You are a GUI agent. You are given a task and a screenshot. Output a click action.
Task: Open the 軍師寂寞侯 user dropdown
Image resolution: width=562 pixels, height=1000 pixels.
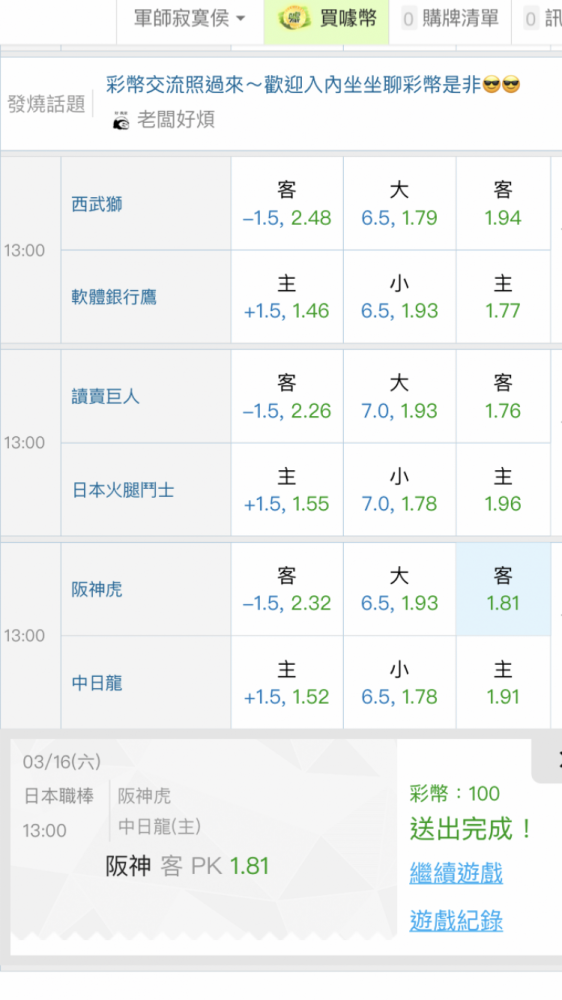189,18
